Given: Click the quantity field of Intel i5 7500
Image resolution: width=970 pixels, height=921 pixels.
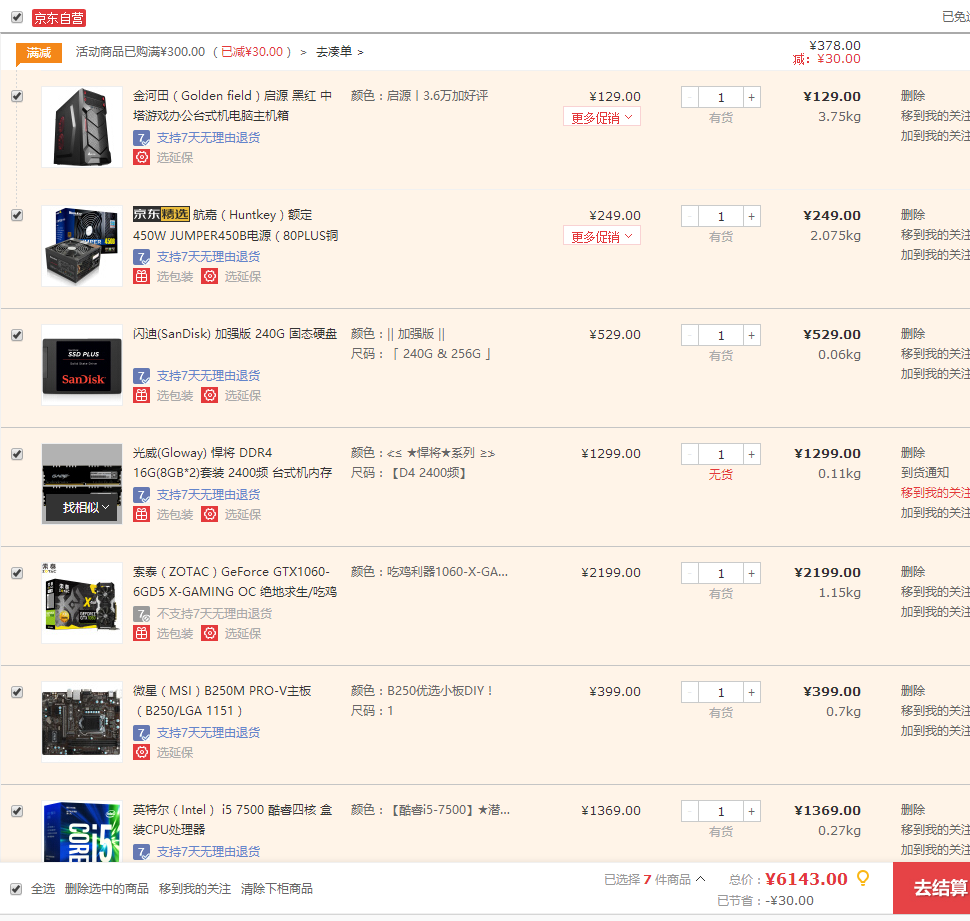Looking at the screenshot, I should [x=721, y=811].
